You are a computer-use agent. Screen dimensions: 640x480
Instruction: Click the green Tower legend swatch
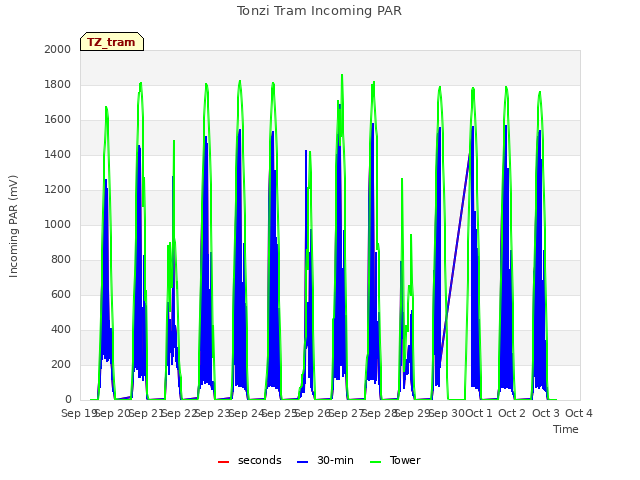tap(375, 462)
